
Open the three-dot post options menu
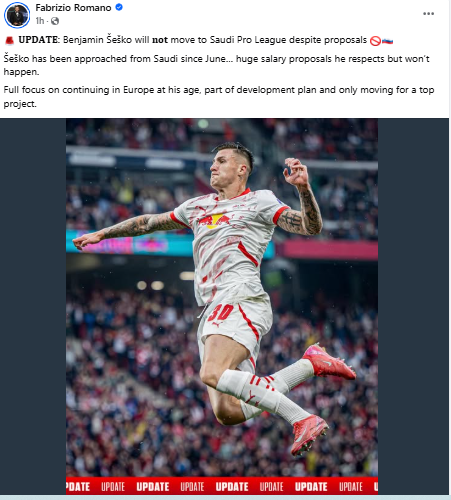pyautogui.click(x=428, y=14)
